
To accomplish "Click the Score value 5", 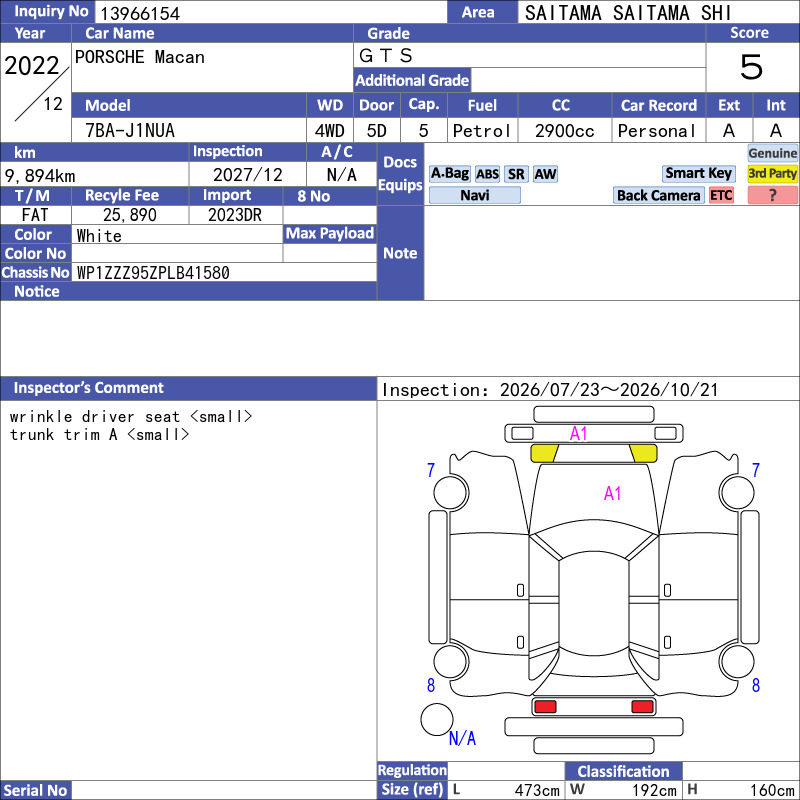I will [751, 67].
